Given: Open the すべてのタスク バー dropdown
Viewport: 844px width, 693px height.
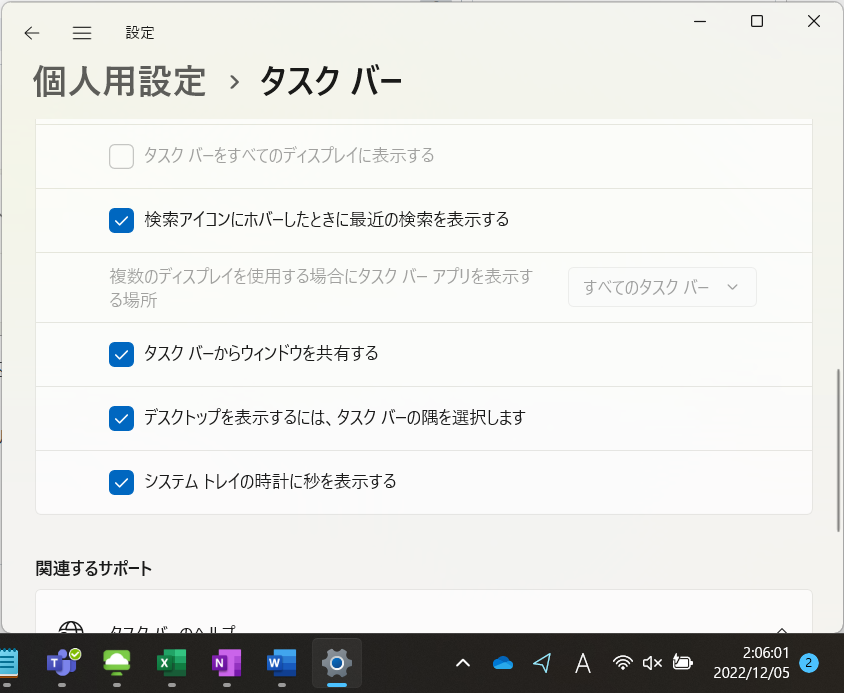Looking at the screenshot, I should (662, 287).
